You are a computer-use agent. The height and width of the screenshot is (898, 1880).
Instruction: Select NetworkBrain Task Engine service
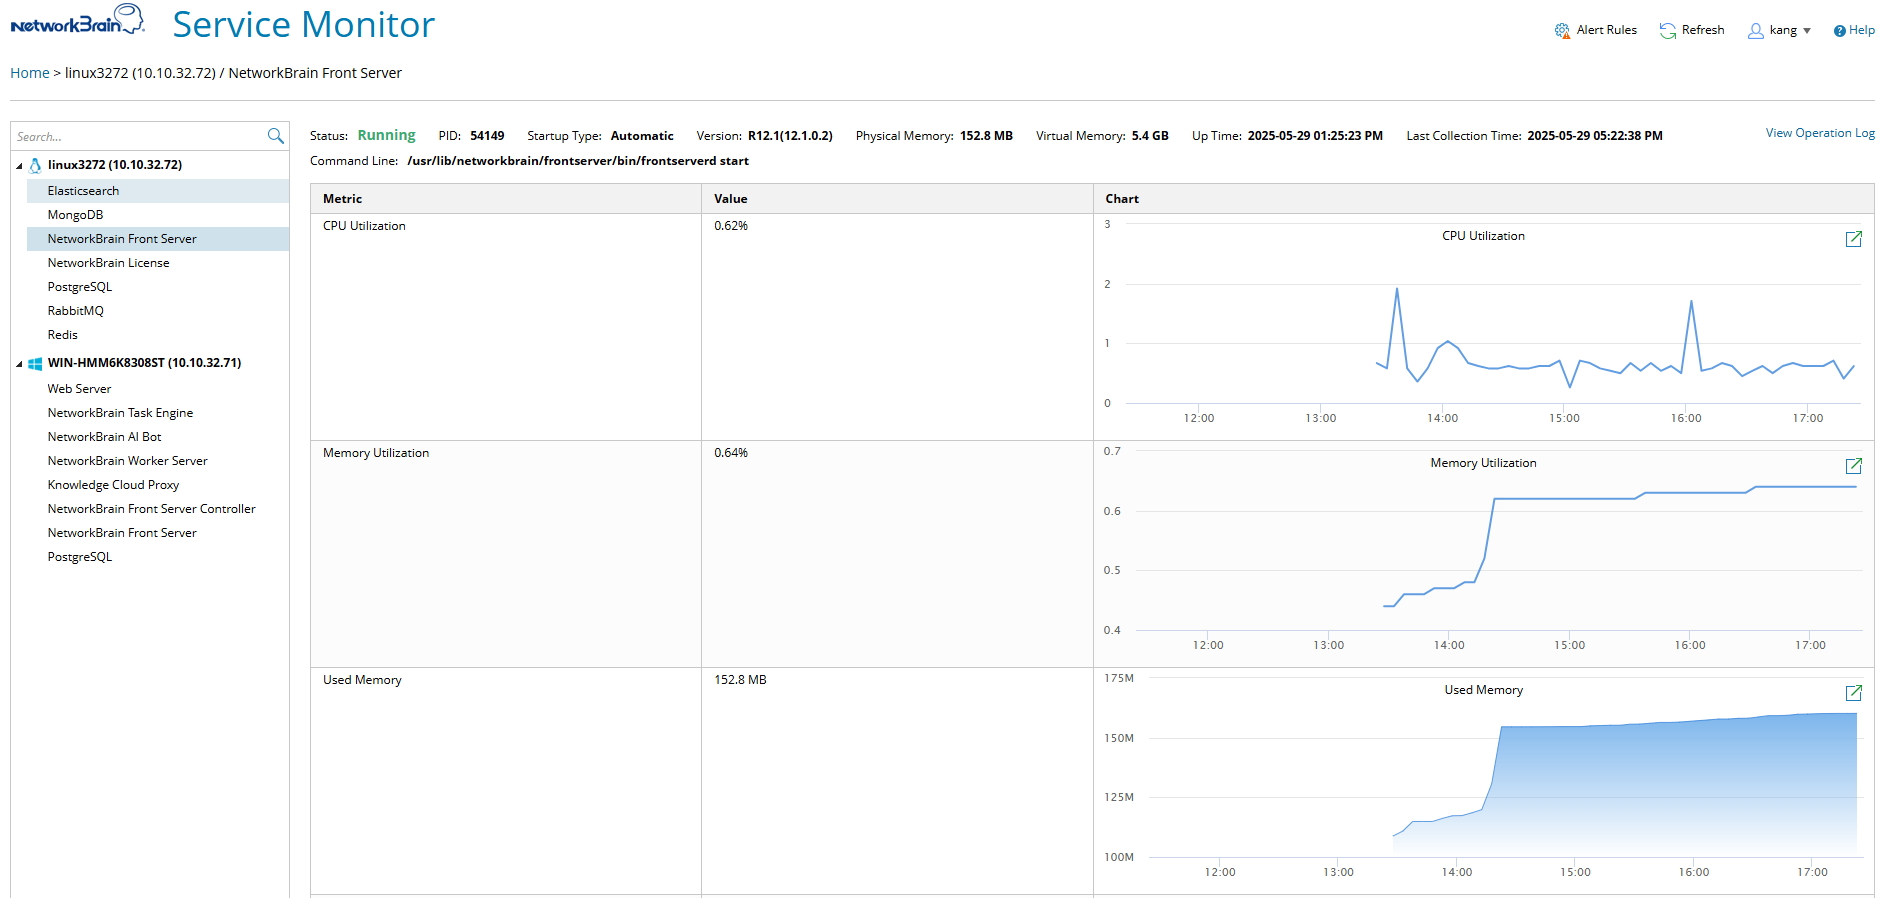[x=158, y=413]
